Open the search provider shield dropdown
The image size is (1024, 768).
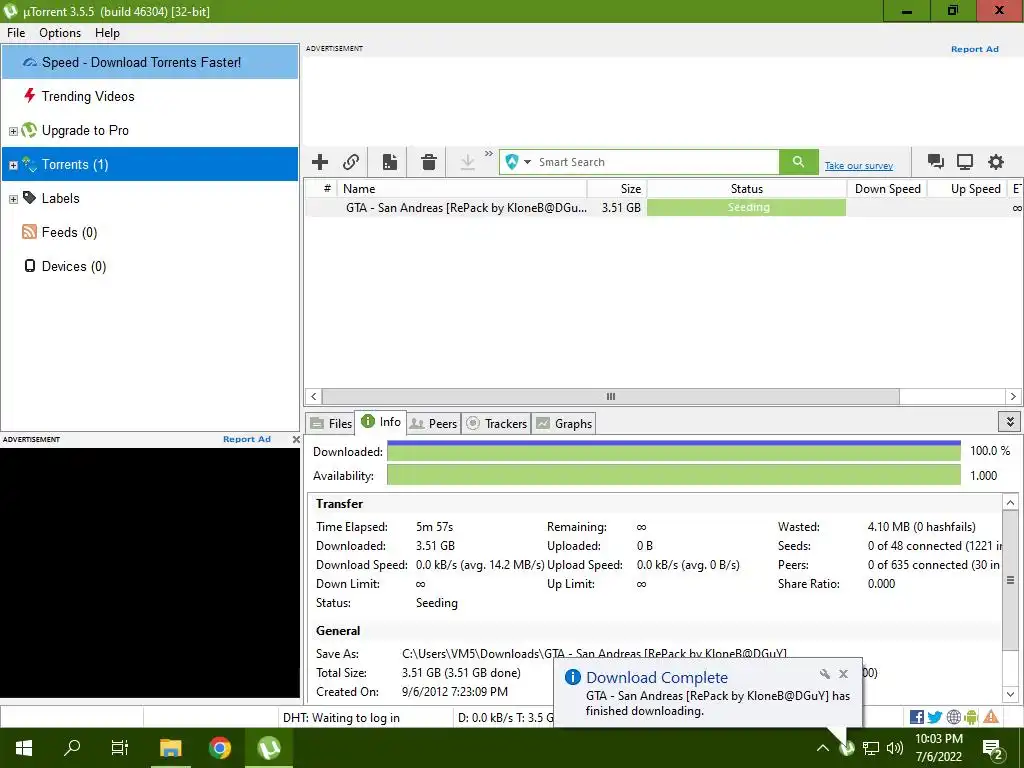point(518,162)
